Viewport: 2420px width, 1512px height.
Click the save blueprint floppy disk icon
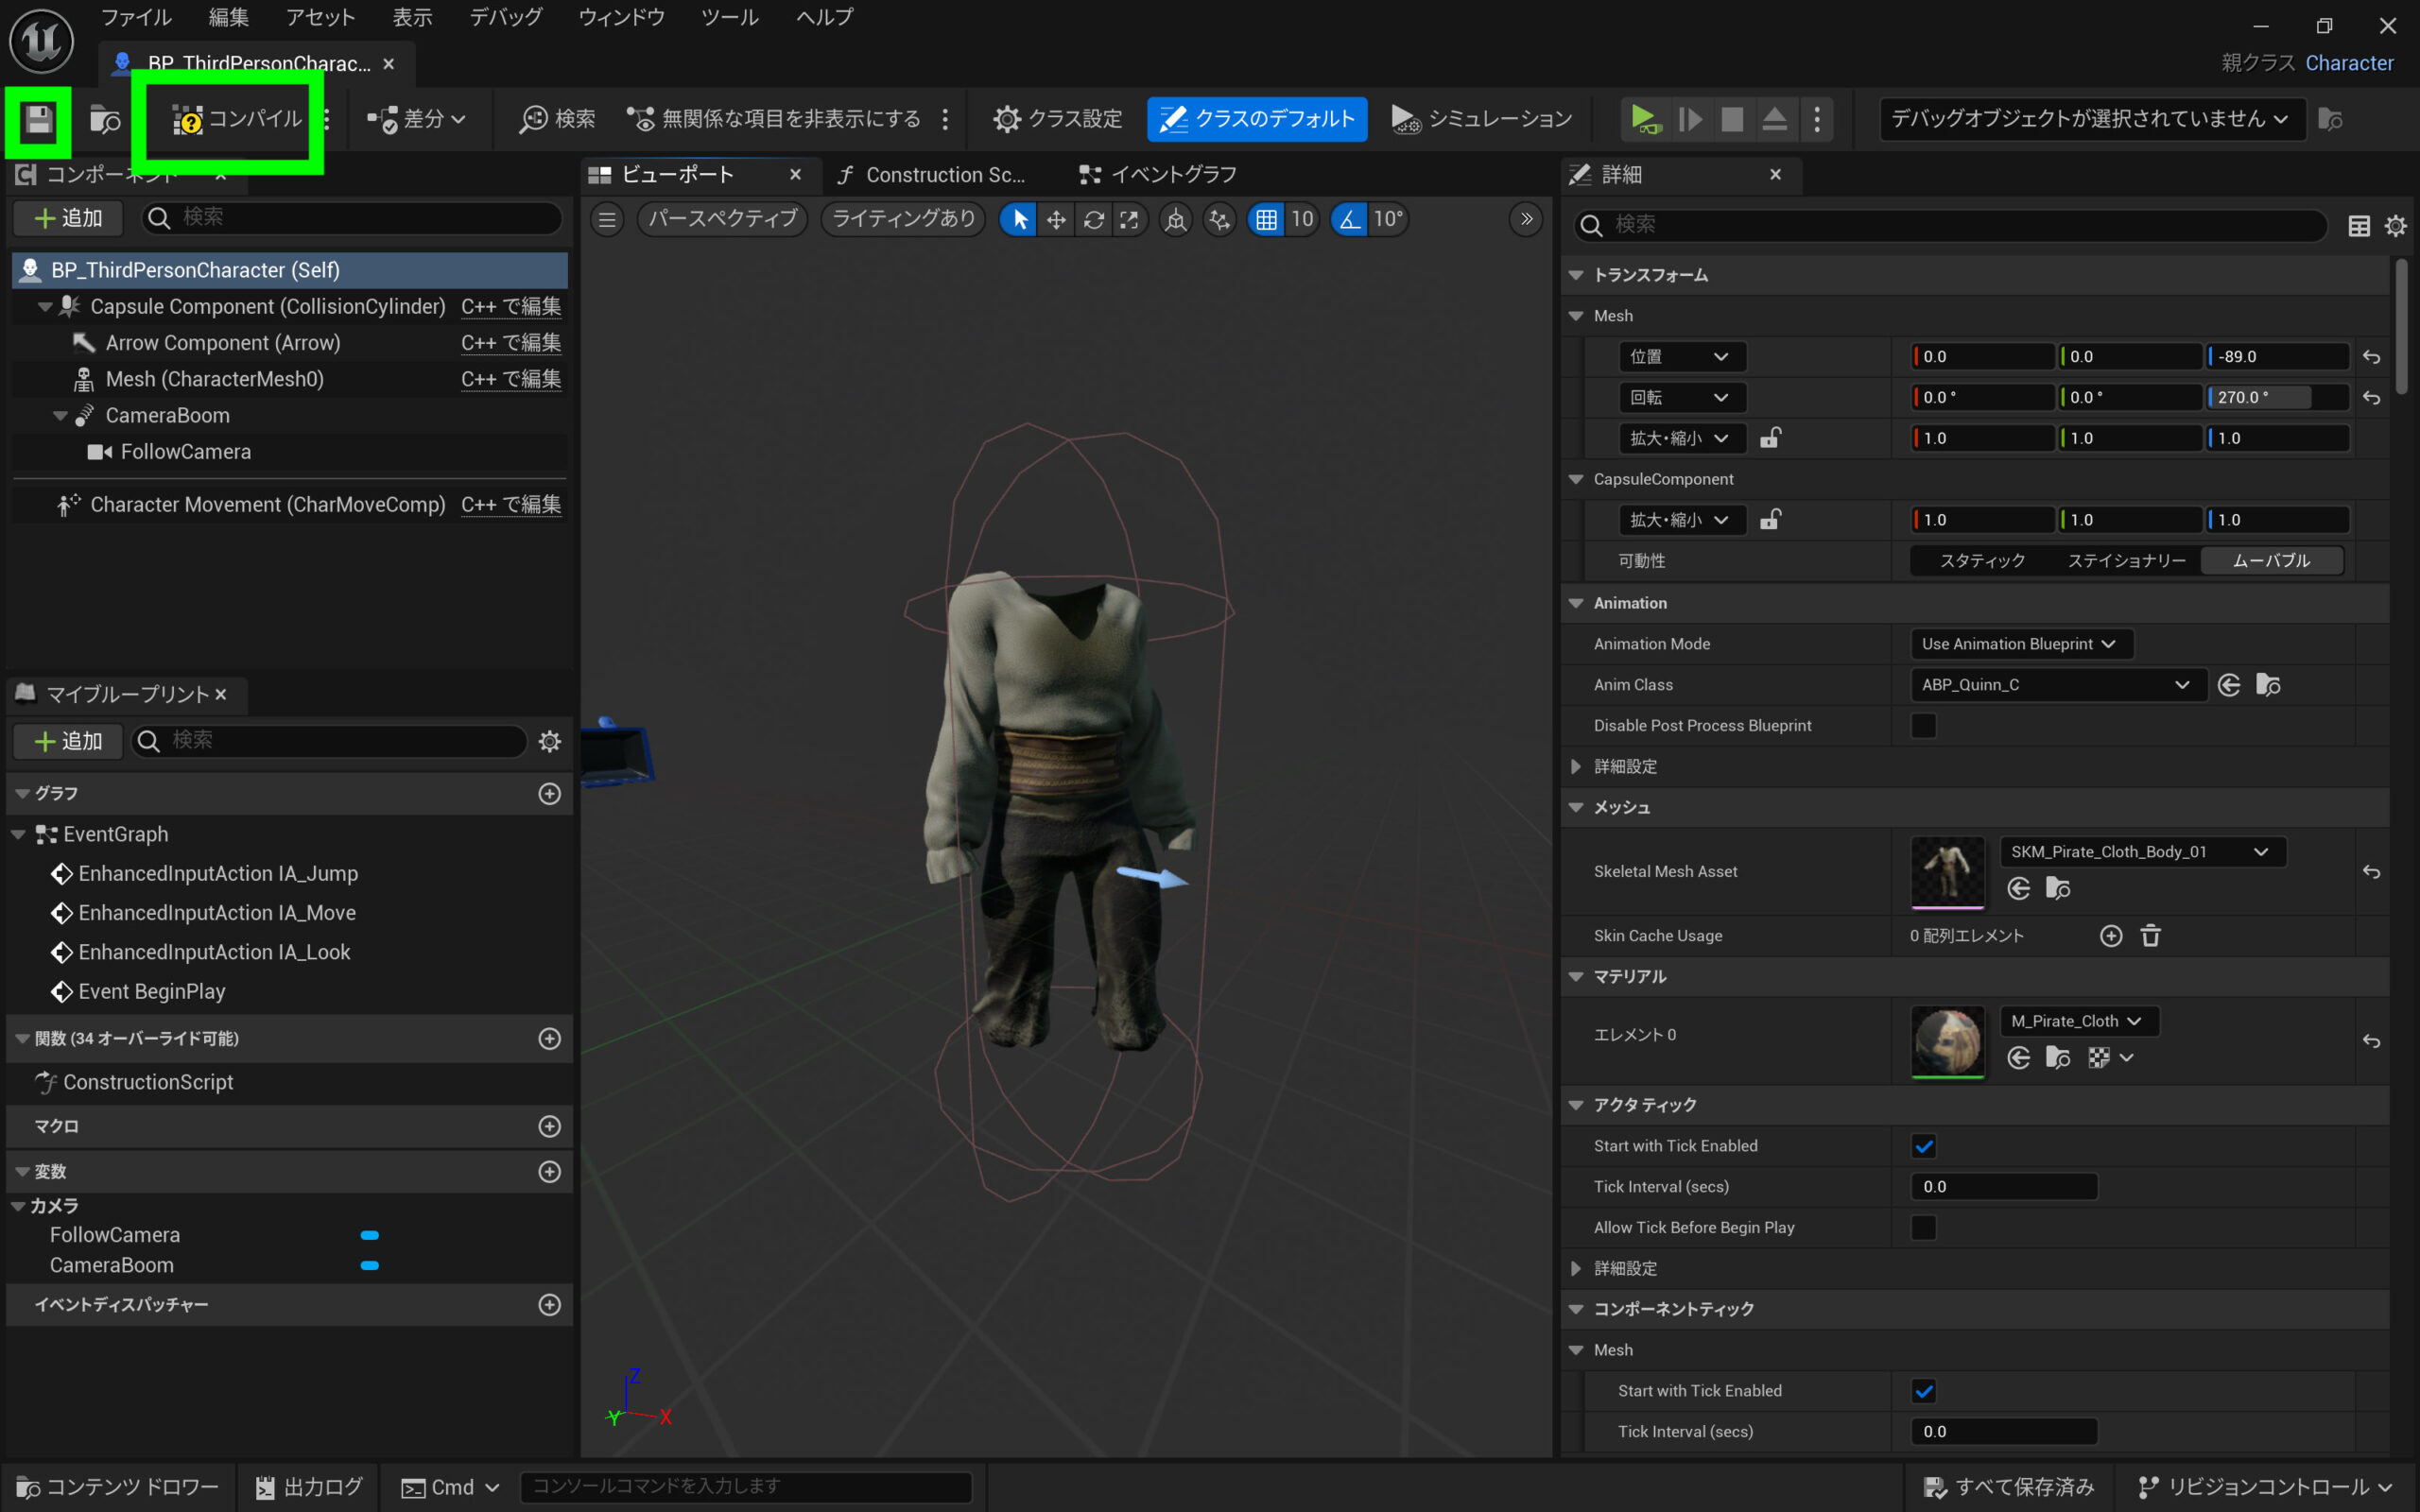pos(38,120)
